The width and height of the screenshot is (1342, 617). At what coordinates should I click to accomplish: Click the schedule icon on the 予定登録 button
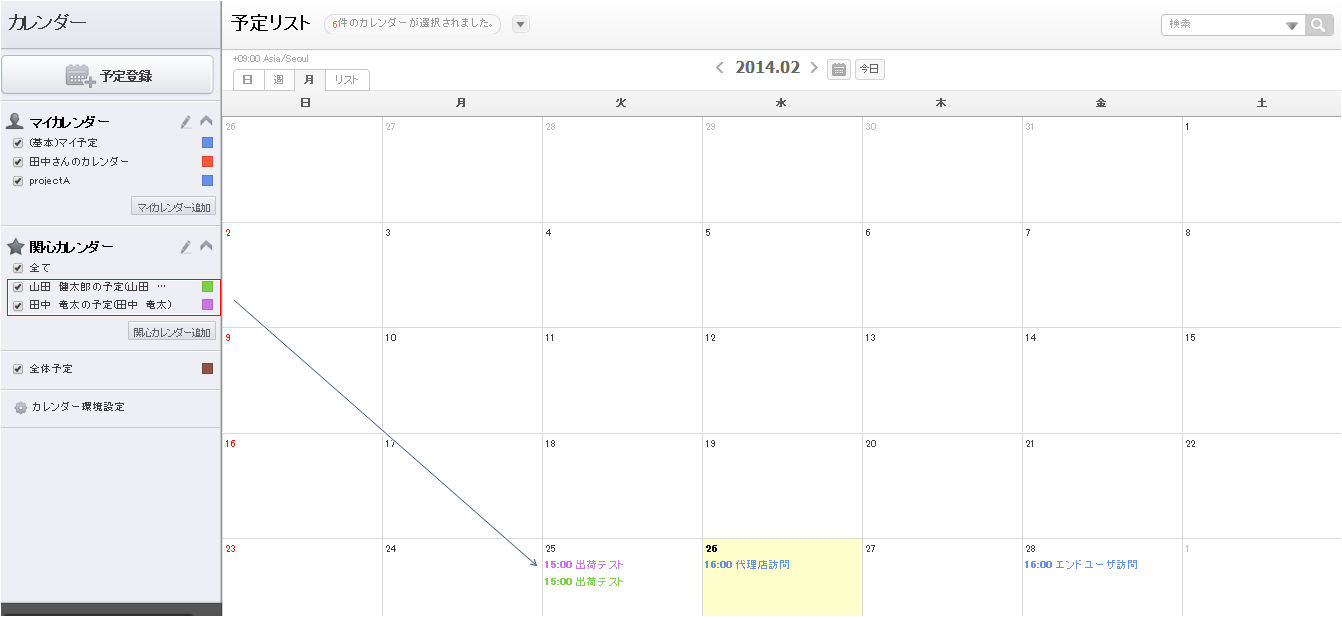coord(80,75)
